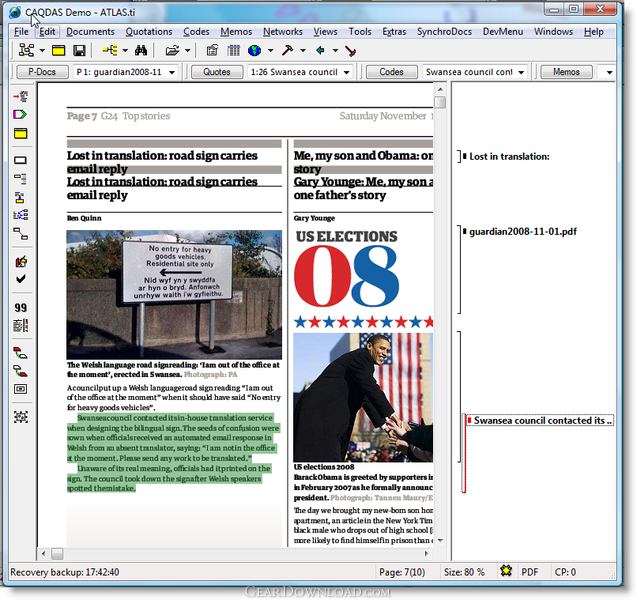Click the checkmark icon in left sidebar
The width and height of the screenshot is (637, 600).
click(21, 279)
